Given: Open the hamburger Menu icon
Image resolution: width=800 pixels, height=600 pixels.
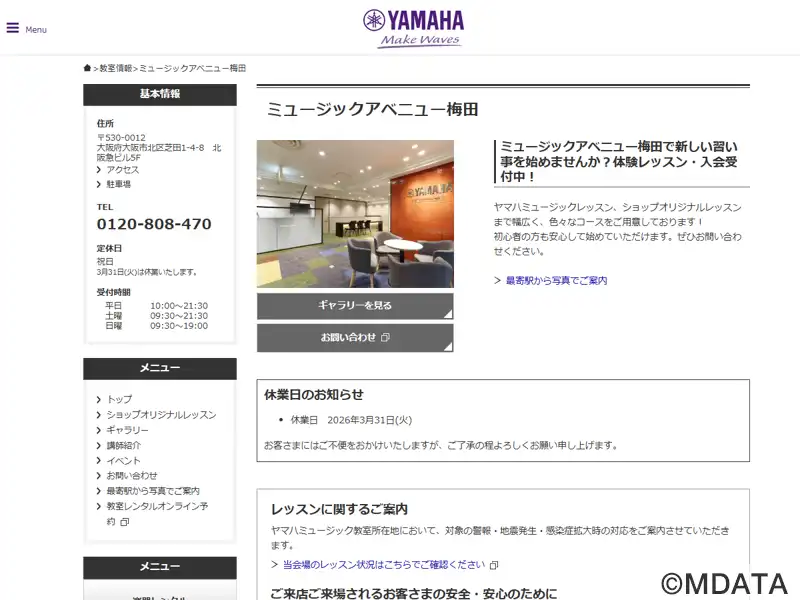Looking at the screenshot, I should click(13, 28).
